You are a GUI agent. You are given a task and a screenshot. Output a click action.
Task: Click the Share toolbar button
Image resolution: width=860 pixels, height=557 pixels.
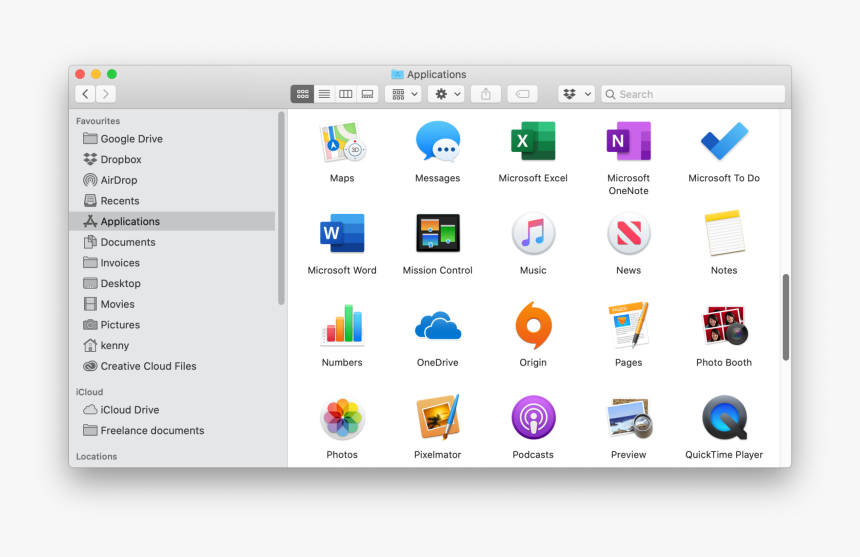point(486,94)
